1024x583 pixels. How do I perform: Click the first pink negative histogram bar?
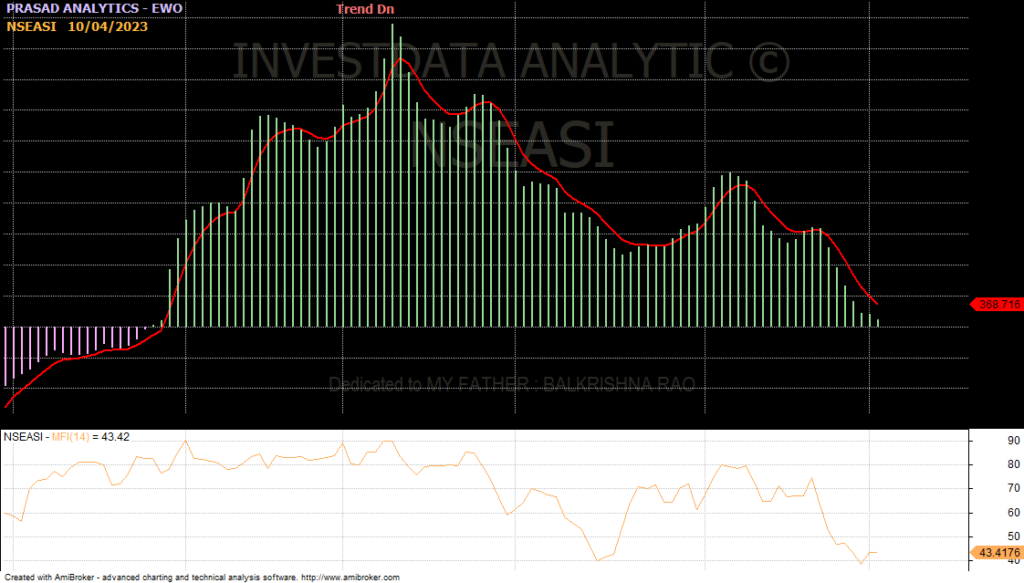6,355
